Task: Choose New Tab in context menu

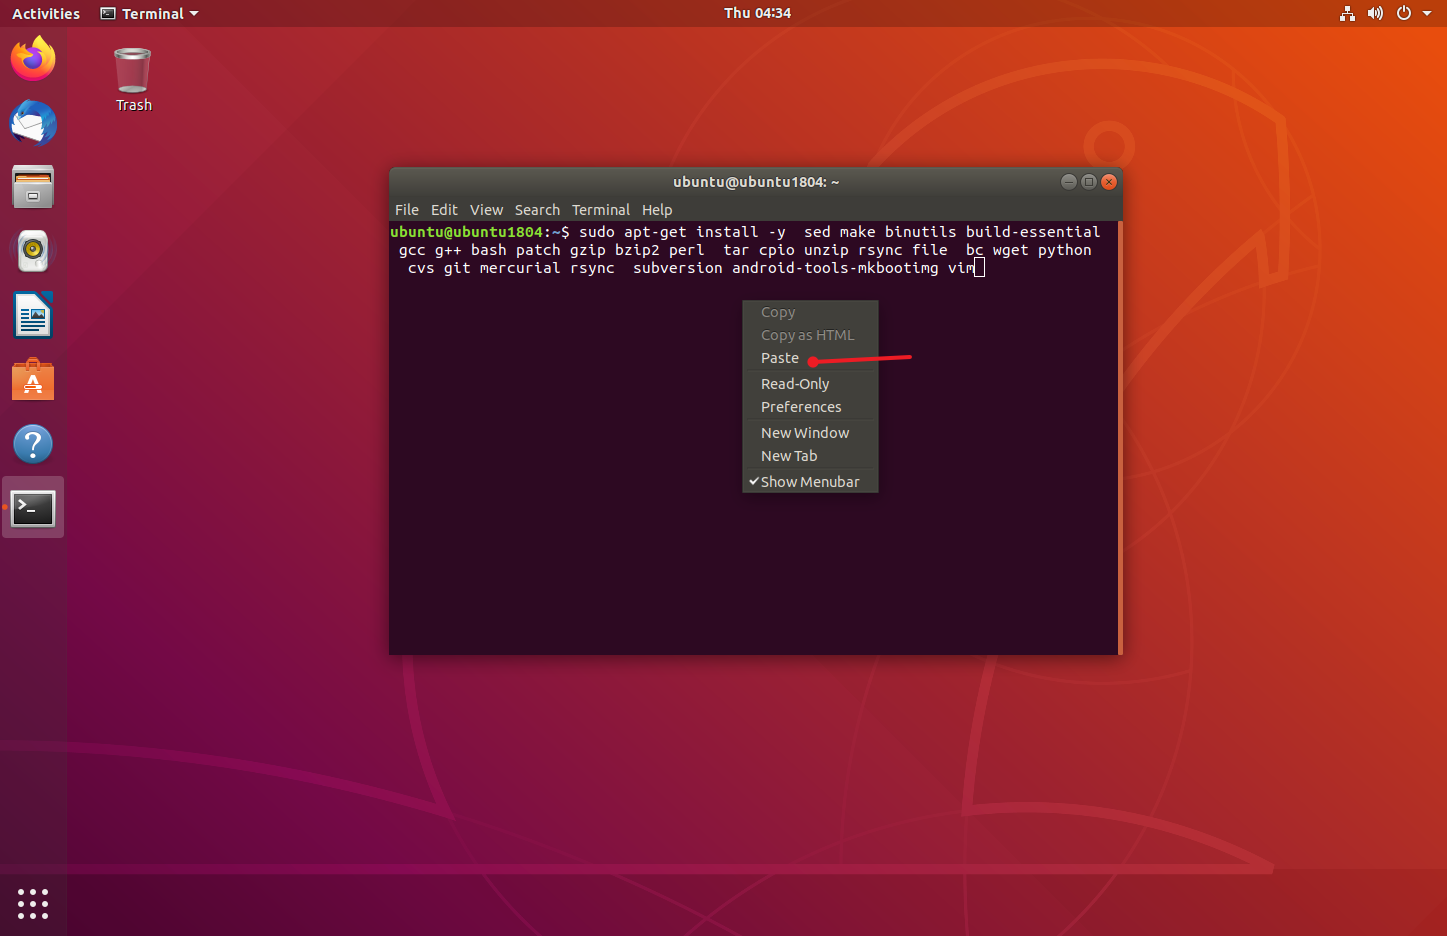Action: (789, 456)
